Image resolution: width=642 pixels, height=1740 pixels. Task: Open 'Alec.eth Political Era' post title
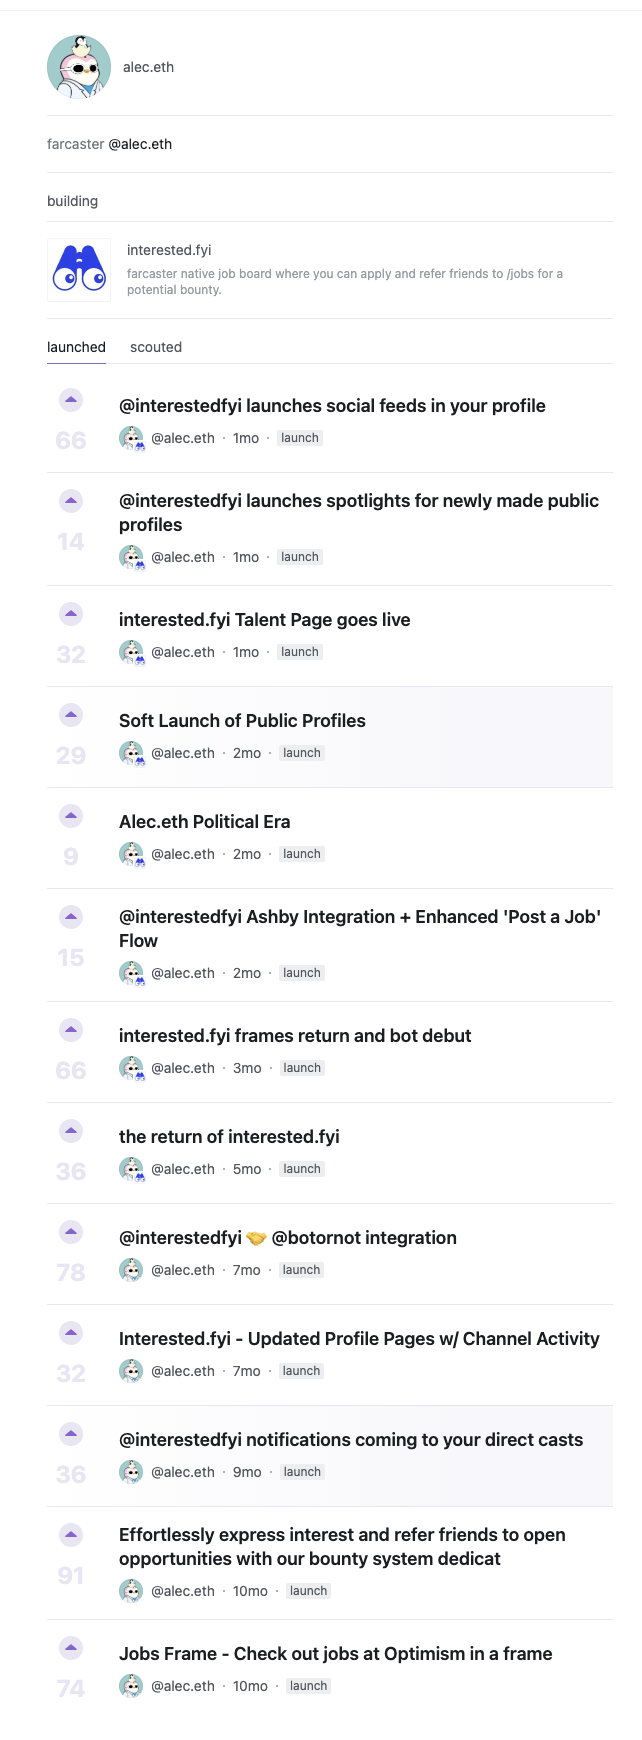point(204,822)
